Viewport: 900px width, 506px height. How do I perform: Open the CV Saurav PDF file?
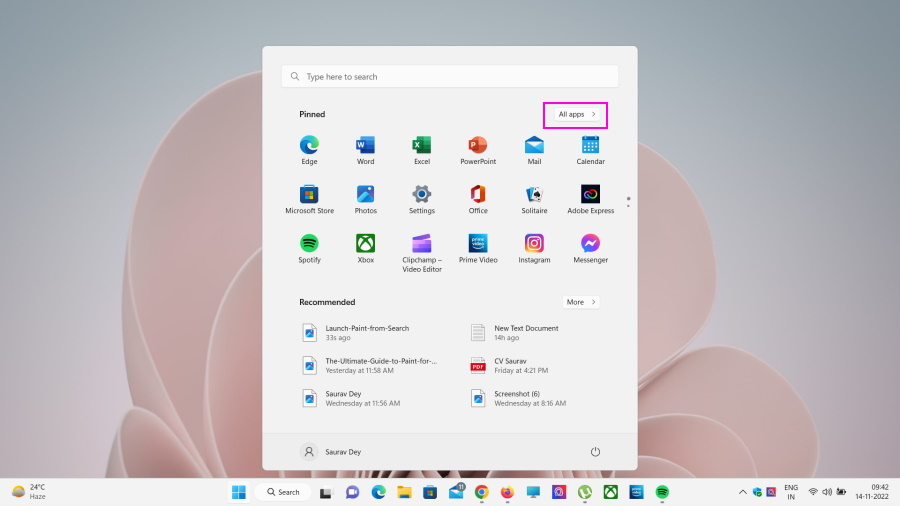[x=515, y=365]
